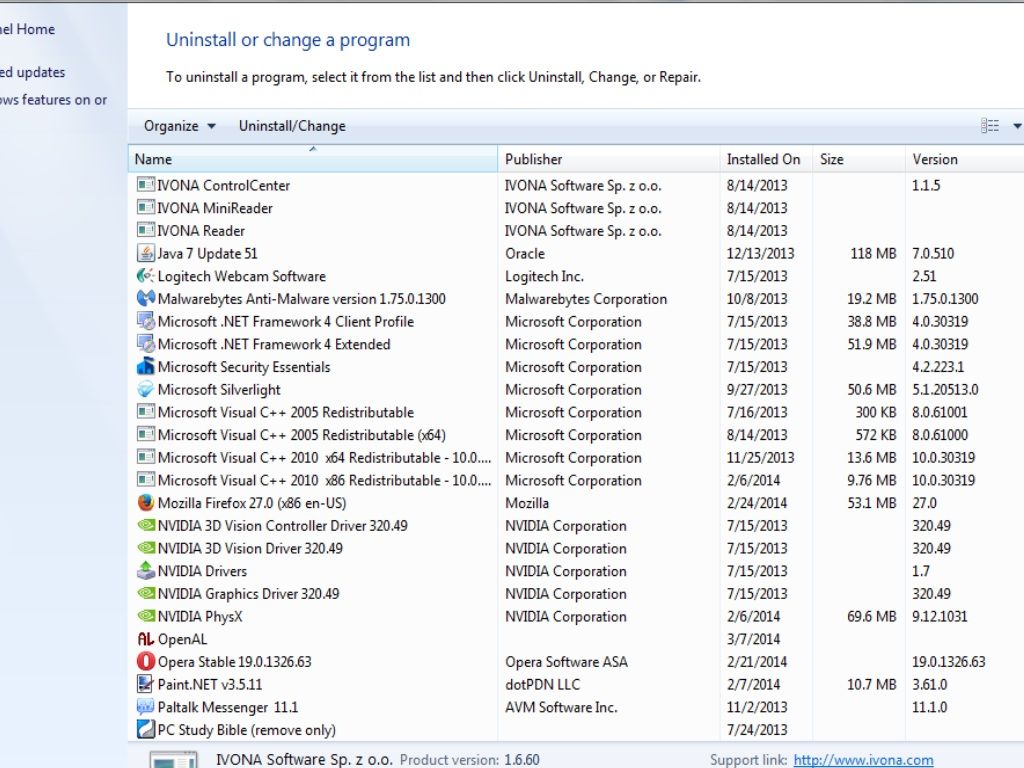The width and height of the screenshot is (1024, 768).
Task: Click the Opera Stable icon
Action: pos(145,662)
